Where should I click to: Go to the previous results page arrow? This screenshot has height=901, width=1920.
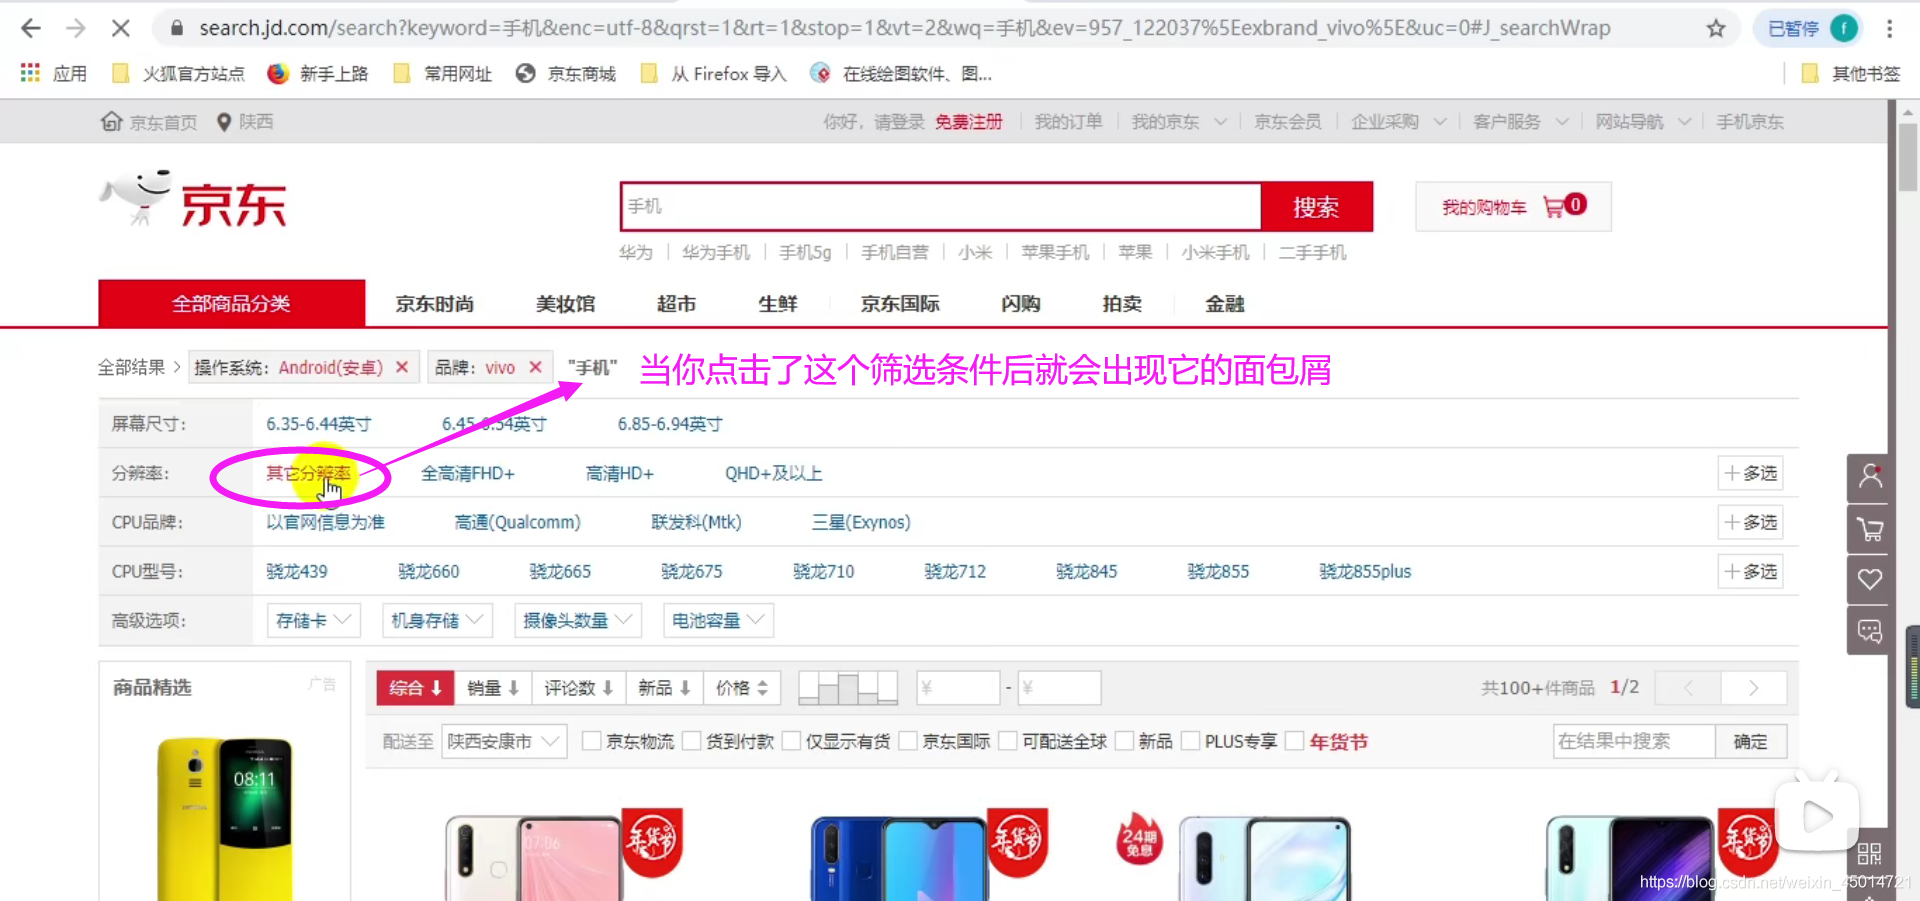pos(1688,688)
